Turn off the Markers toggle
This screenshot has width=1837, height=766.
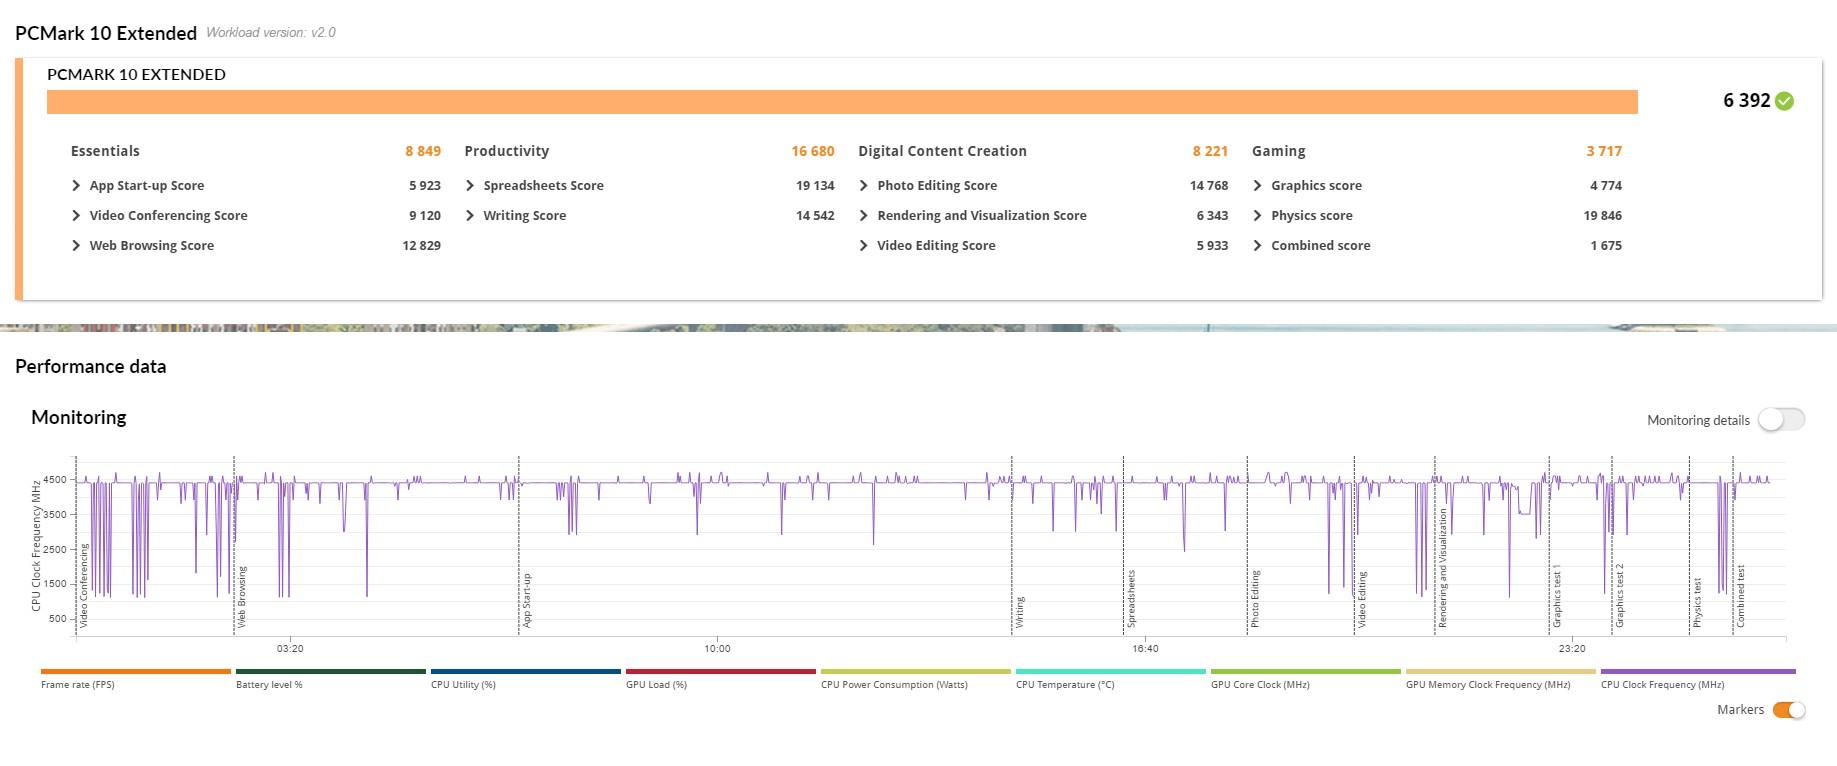pos(1789,710)
